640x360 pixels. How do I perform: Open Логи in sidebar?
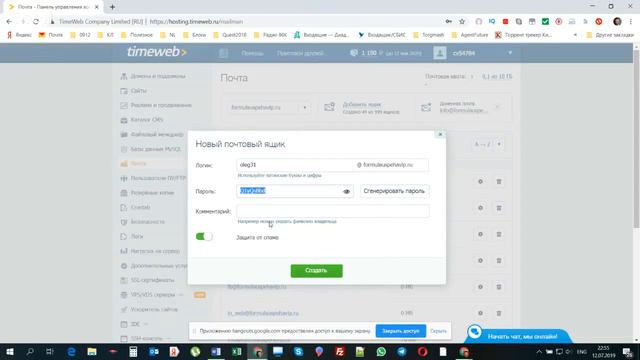pos(137,236)
